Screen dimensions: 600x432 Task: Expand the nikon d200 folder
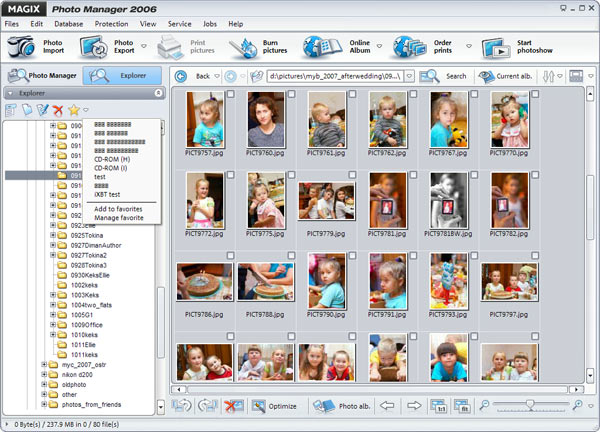[44, 374]
